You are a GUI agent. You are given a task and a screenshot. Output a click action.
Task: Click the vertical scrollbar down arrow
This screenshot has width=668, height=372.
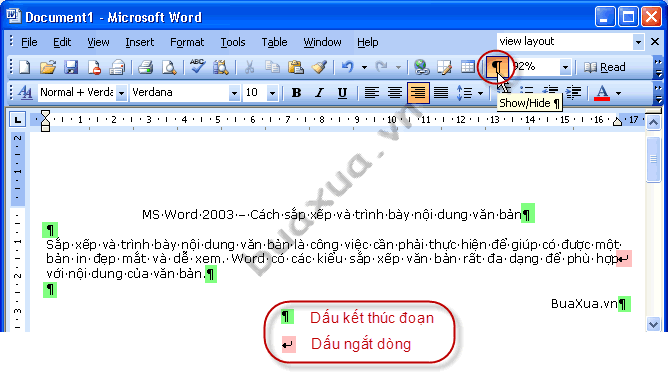coord(653,324)
